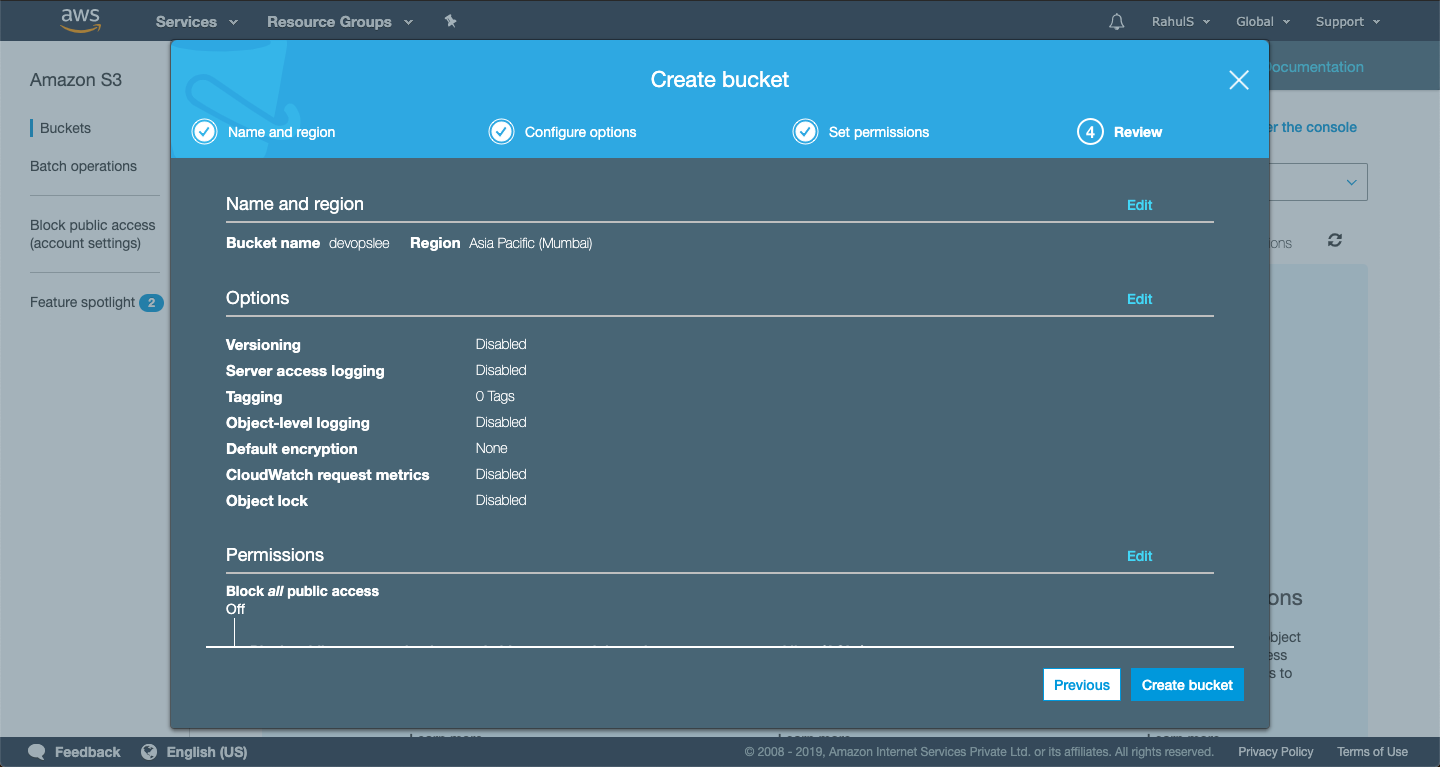Click the globe icon next to English (US)

pyautogui.click(x=149, y=751)
